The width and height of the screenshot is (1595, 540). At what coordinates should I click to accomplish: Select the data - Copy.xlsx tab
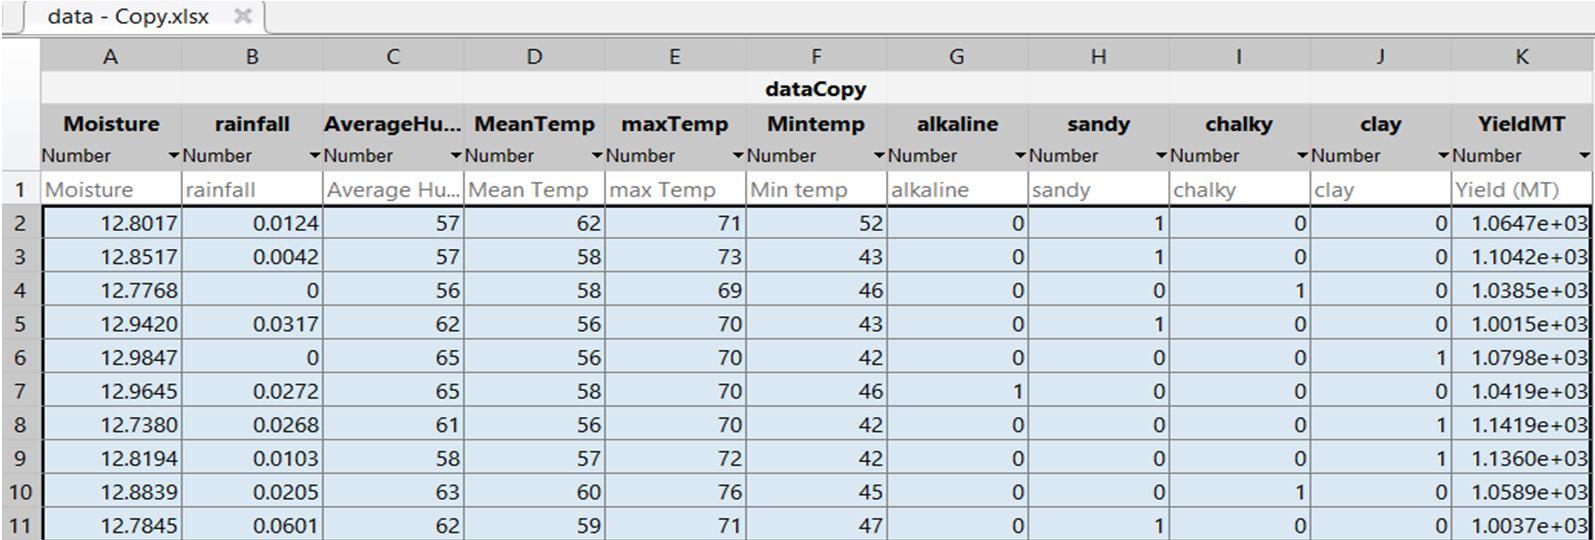coord(128,17)
